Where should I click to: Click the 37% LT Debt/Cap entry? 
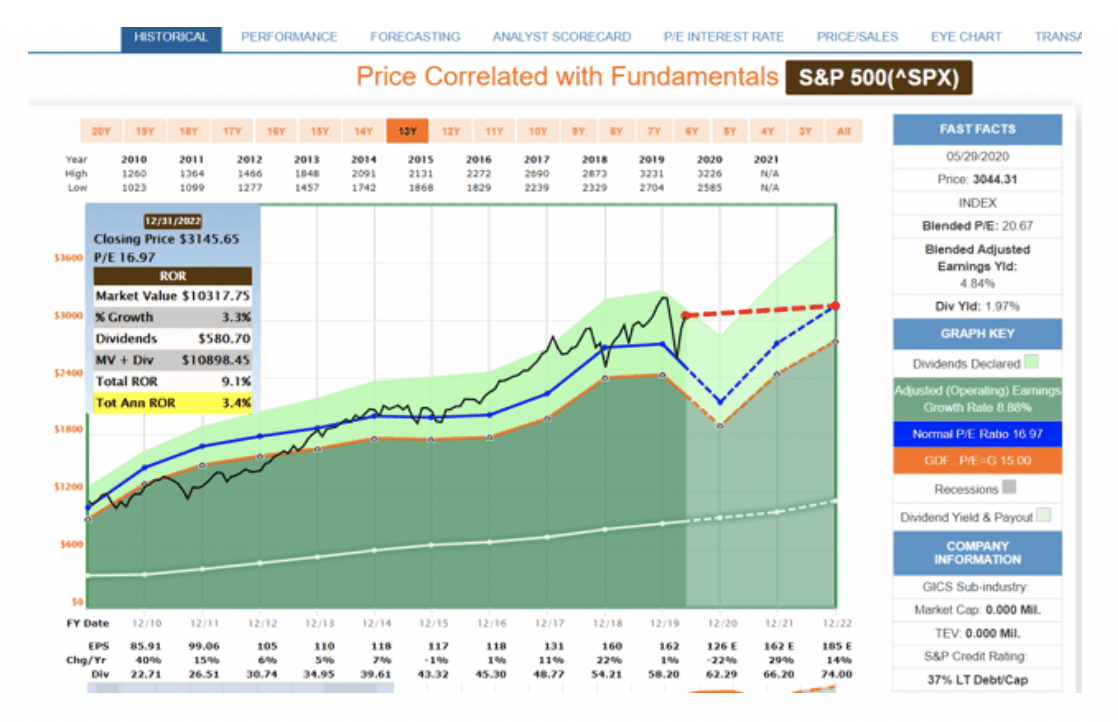pos(978,680)
